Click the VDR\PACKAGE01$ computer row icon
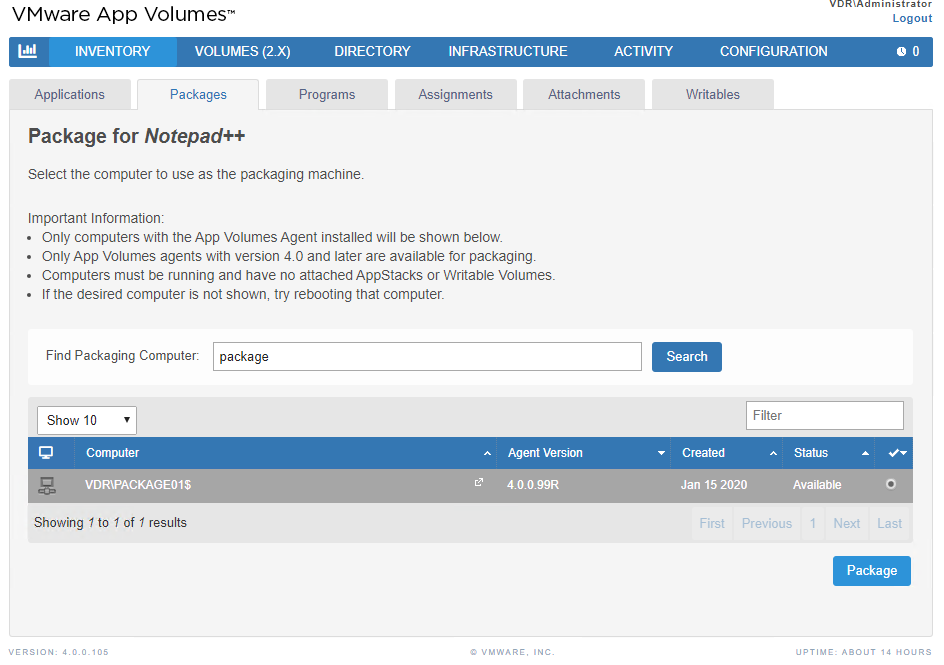Screen dimensions: 944x665 47,485
